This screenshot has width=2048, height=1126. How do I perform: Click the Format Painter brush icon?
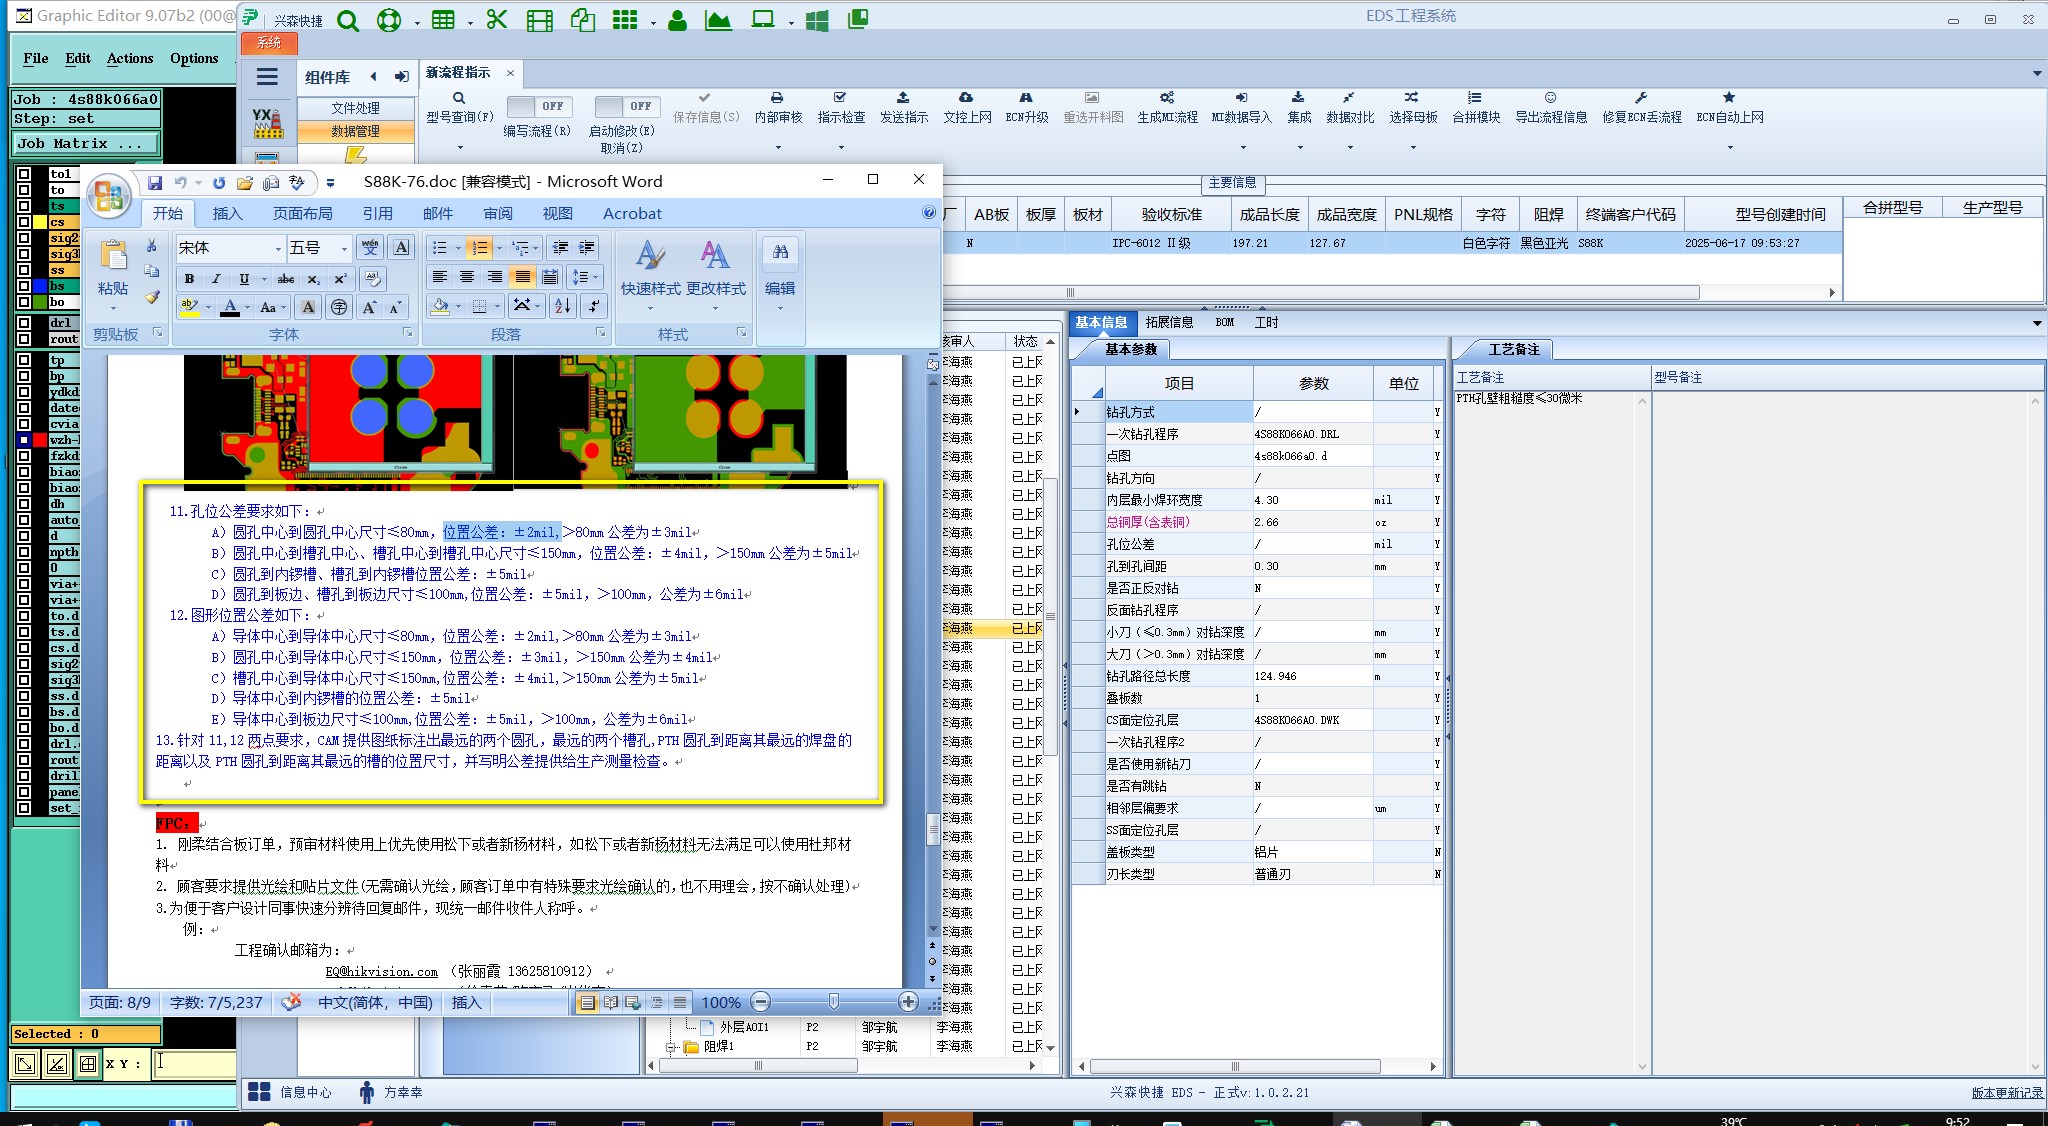pos(152,297)
